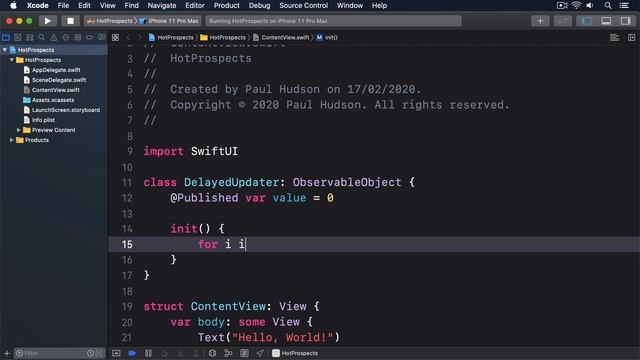Screen dimensions: 640x360
Task: Pause program execution in debug bar
Action: click(x=148, y=353)
